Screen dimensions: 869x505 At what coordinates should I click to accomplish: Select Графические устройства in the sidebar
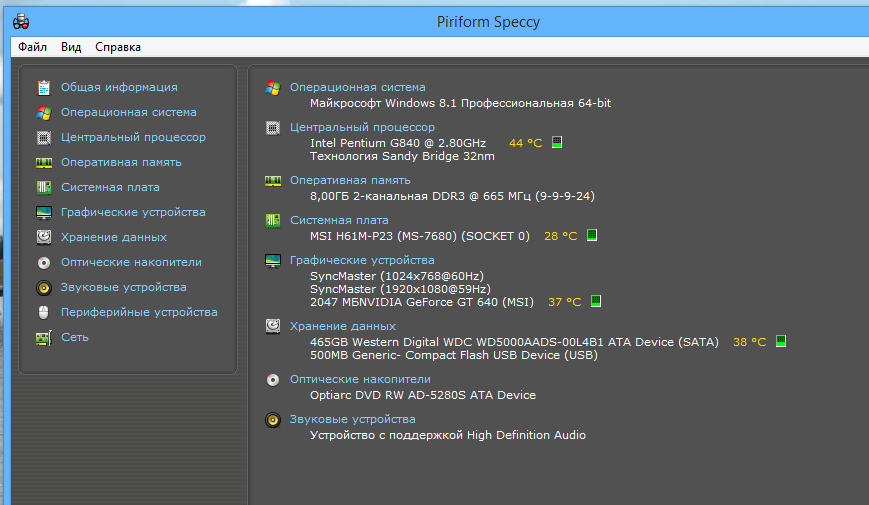[x=133, y=212]
